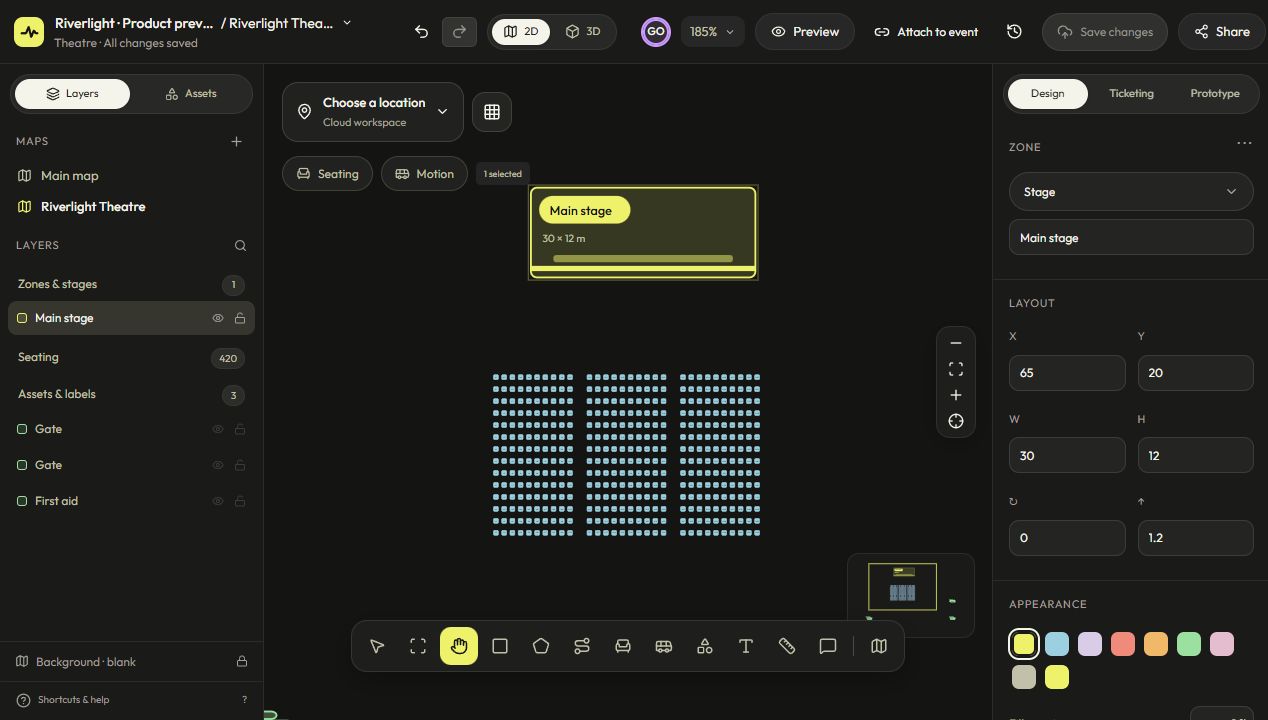Show the second Gate layer
This screenshot has height=720, width=1268.
217,465
